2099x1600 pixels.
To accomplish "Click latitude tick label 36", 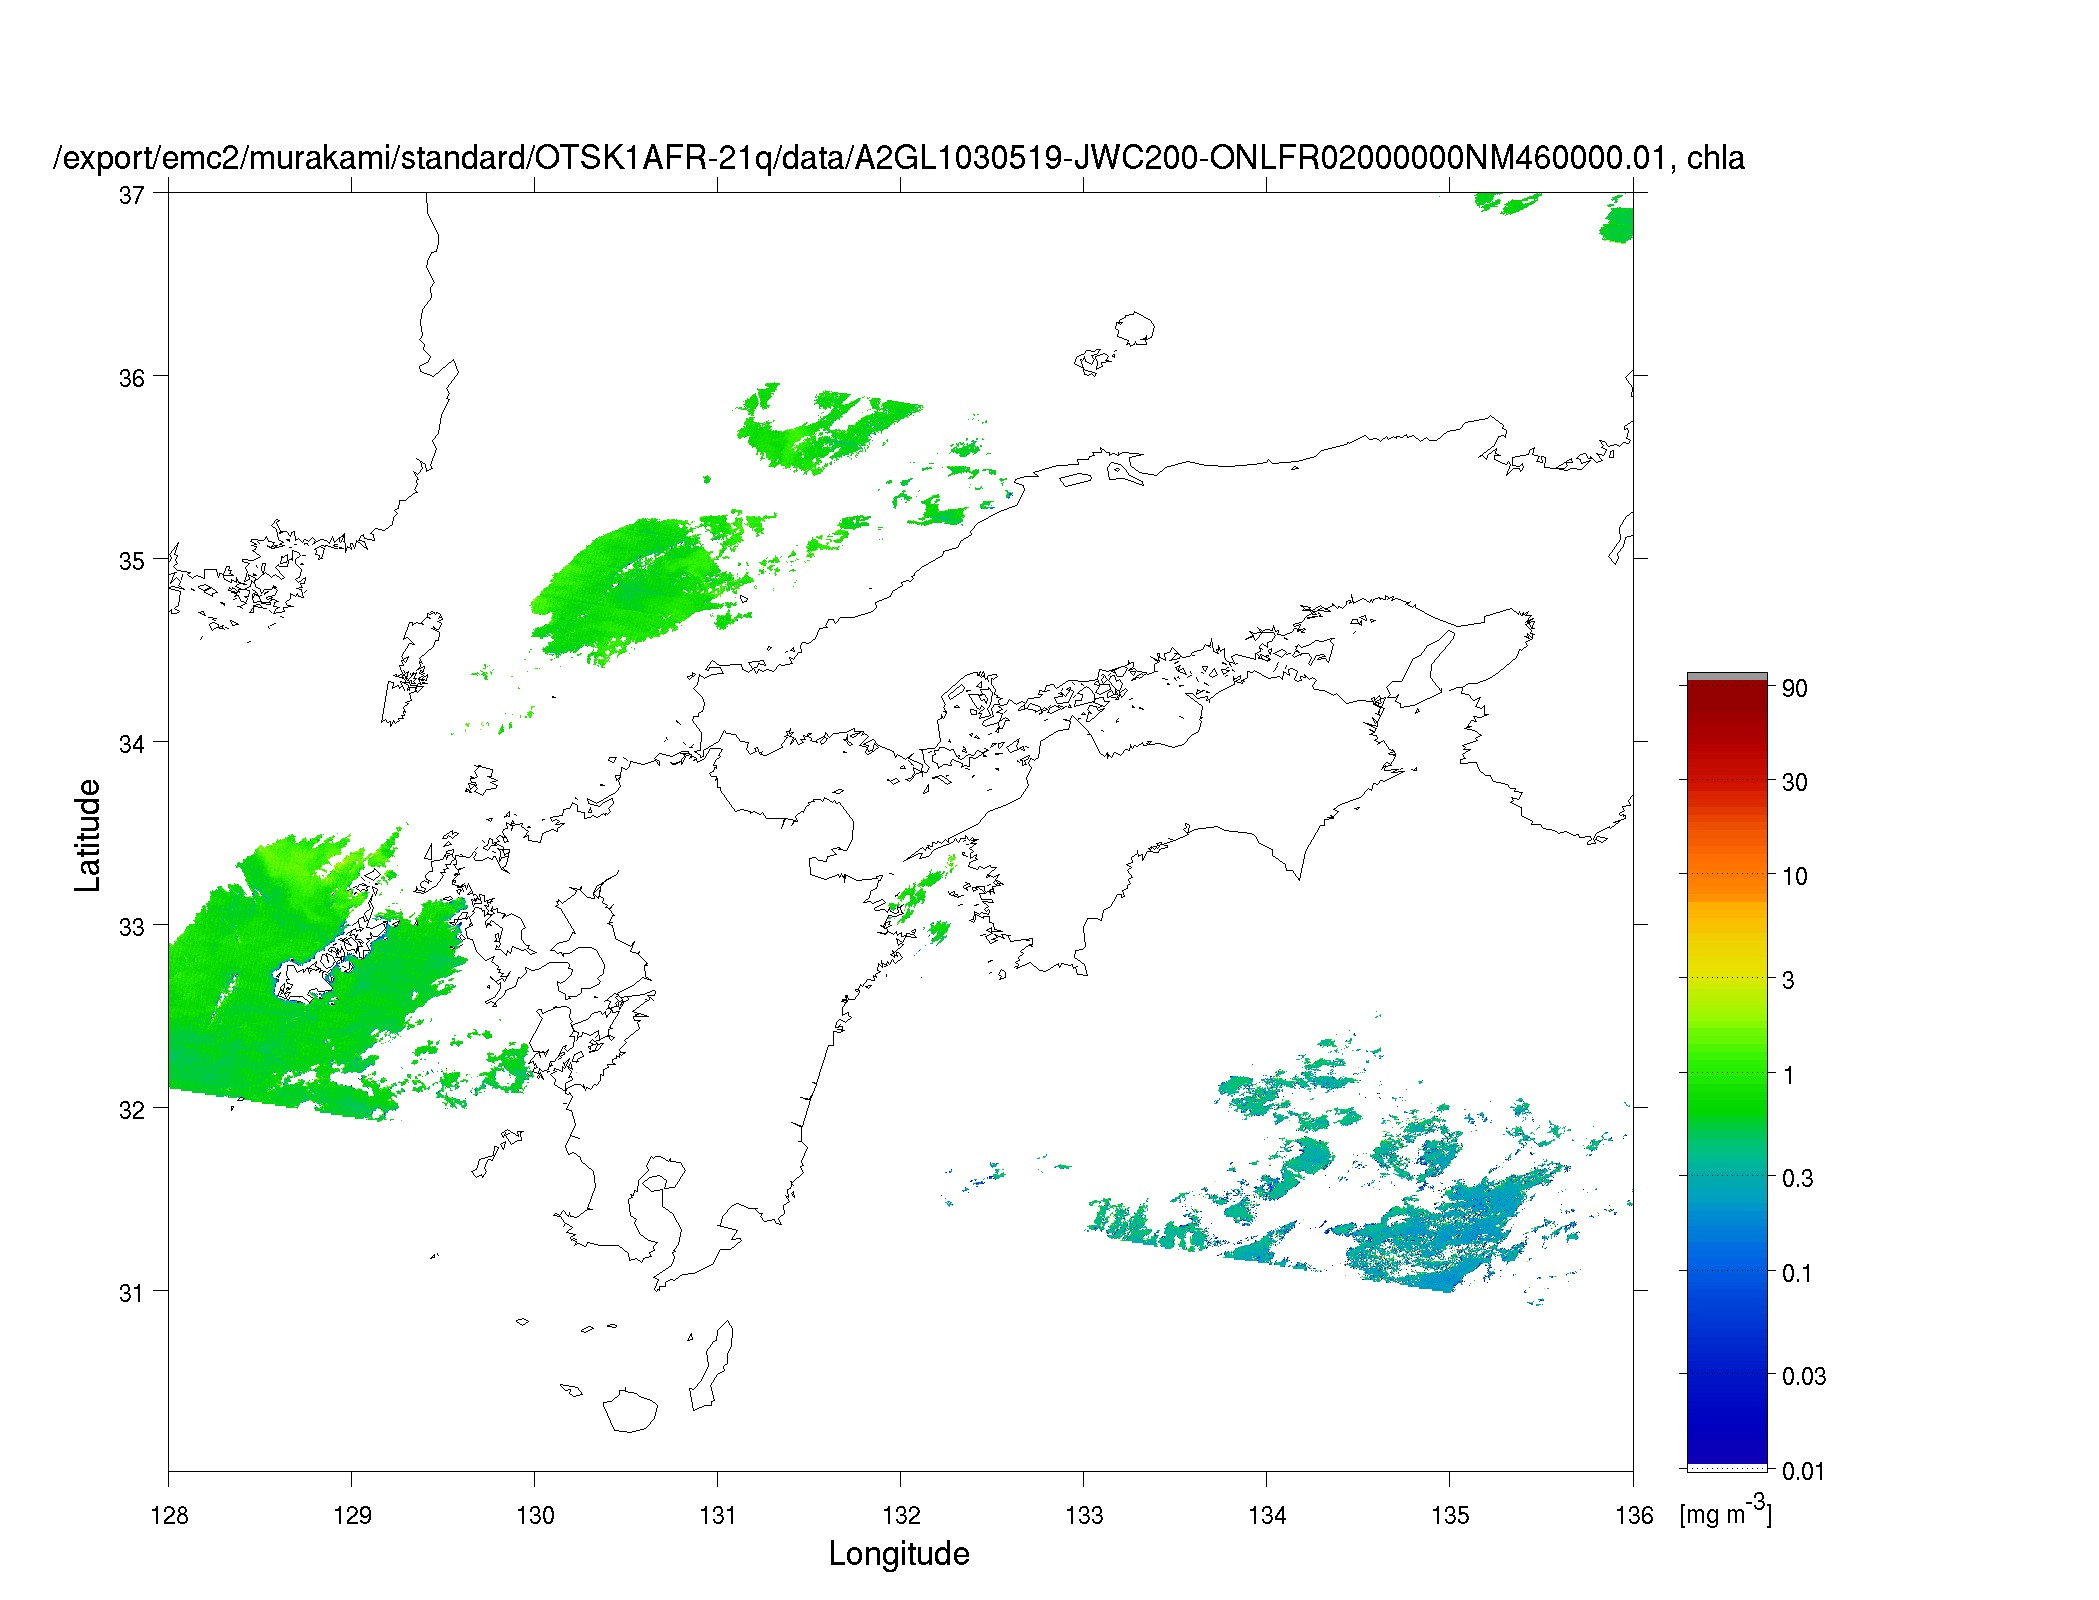I will pyautogui.click(x=132, y=378).
